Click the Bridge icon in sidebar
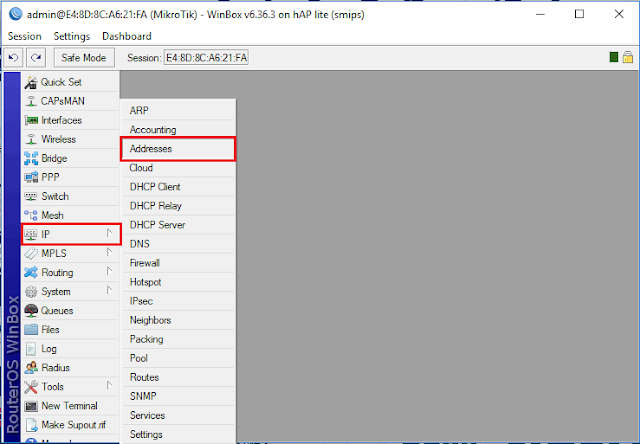 31,158
